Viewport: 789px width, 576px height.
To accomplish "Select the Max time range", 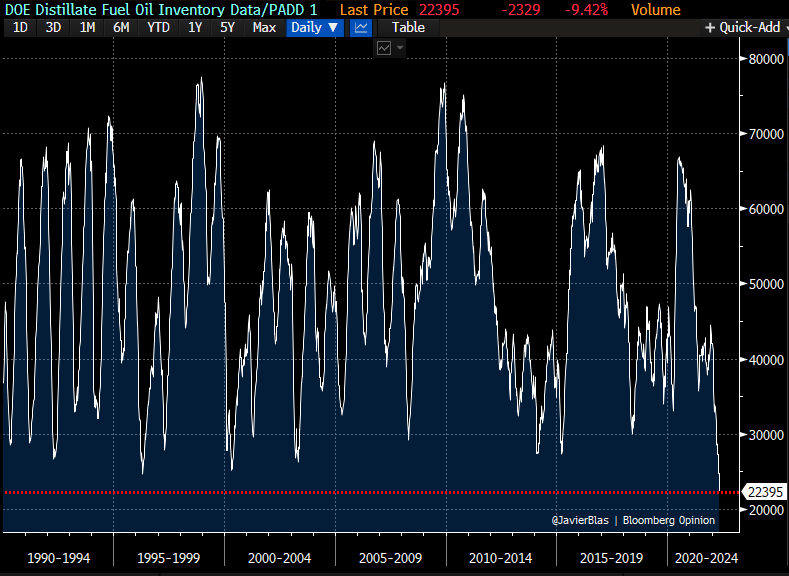I will click(x=264, y=27).
